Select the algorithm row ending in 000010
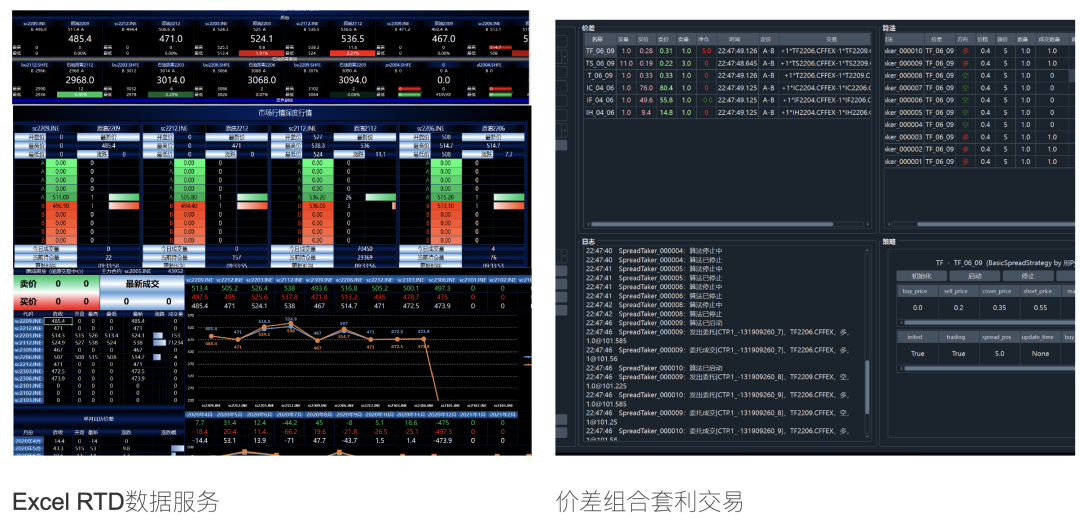Image resolution: width=1080 pixels, height=522 pixels. point(979,51)
